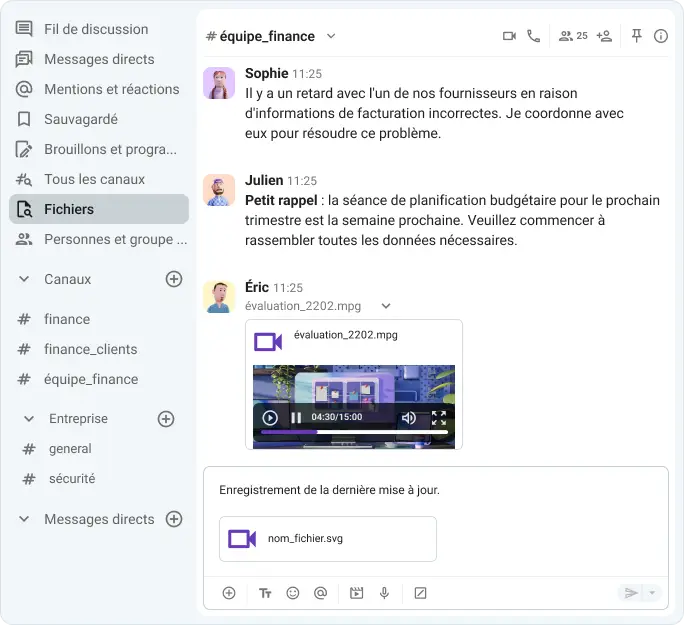This screenshot has width=684, height=625.
Task: Collapse the évaluation_2202.mpg attachment
Action: point(386,306)
